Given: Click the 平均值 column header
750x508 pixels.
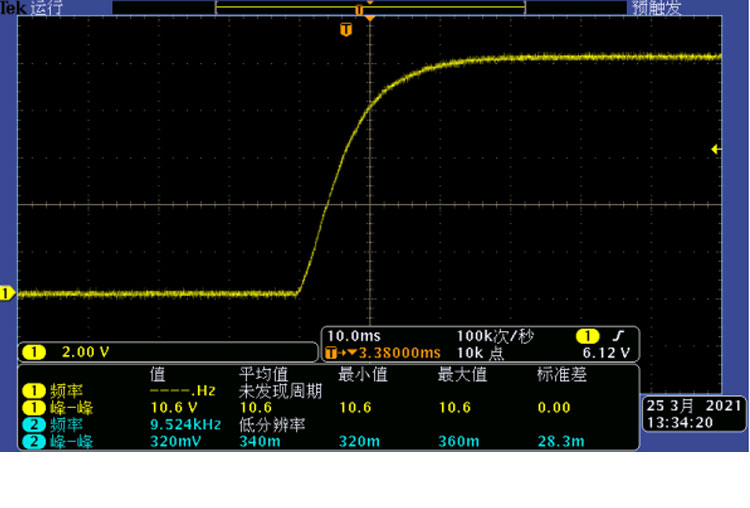Looking at the screenshot, I should (x=264, y=374).
